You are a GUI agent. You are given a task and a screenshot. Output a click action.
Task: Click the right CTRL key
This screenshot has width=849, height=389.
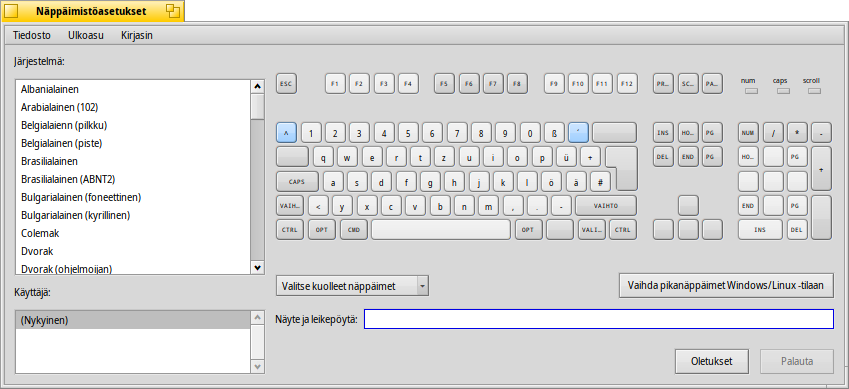pos(623,230)
